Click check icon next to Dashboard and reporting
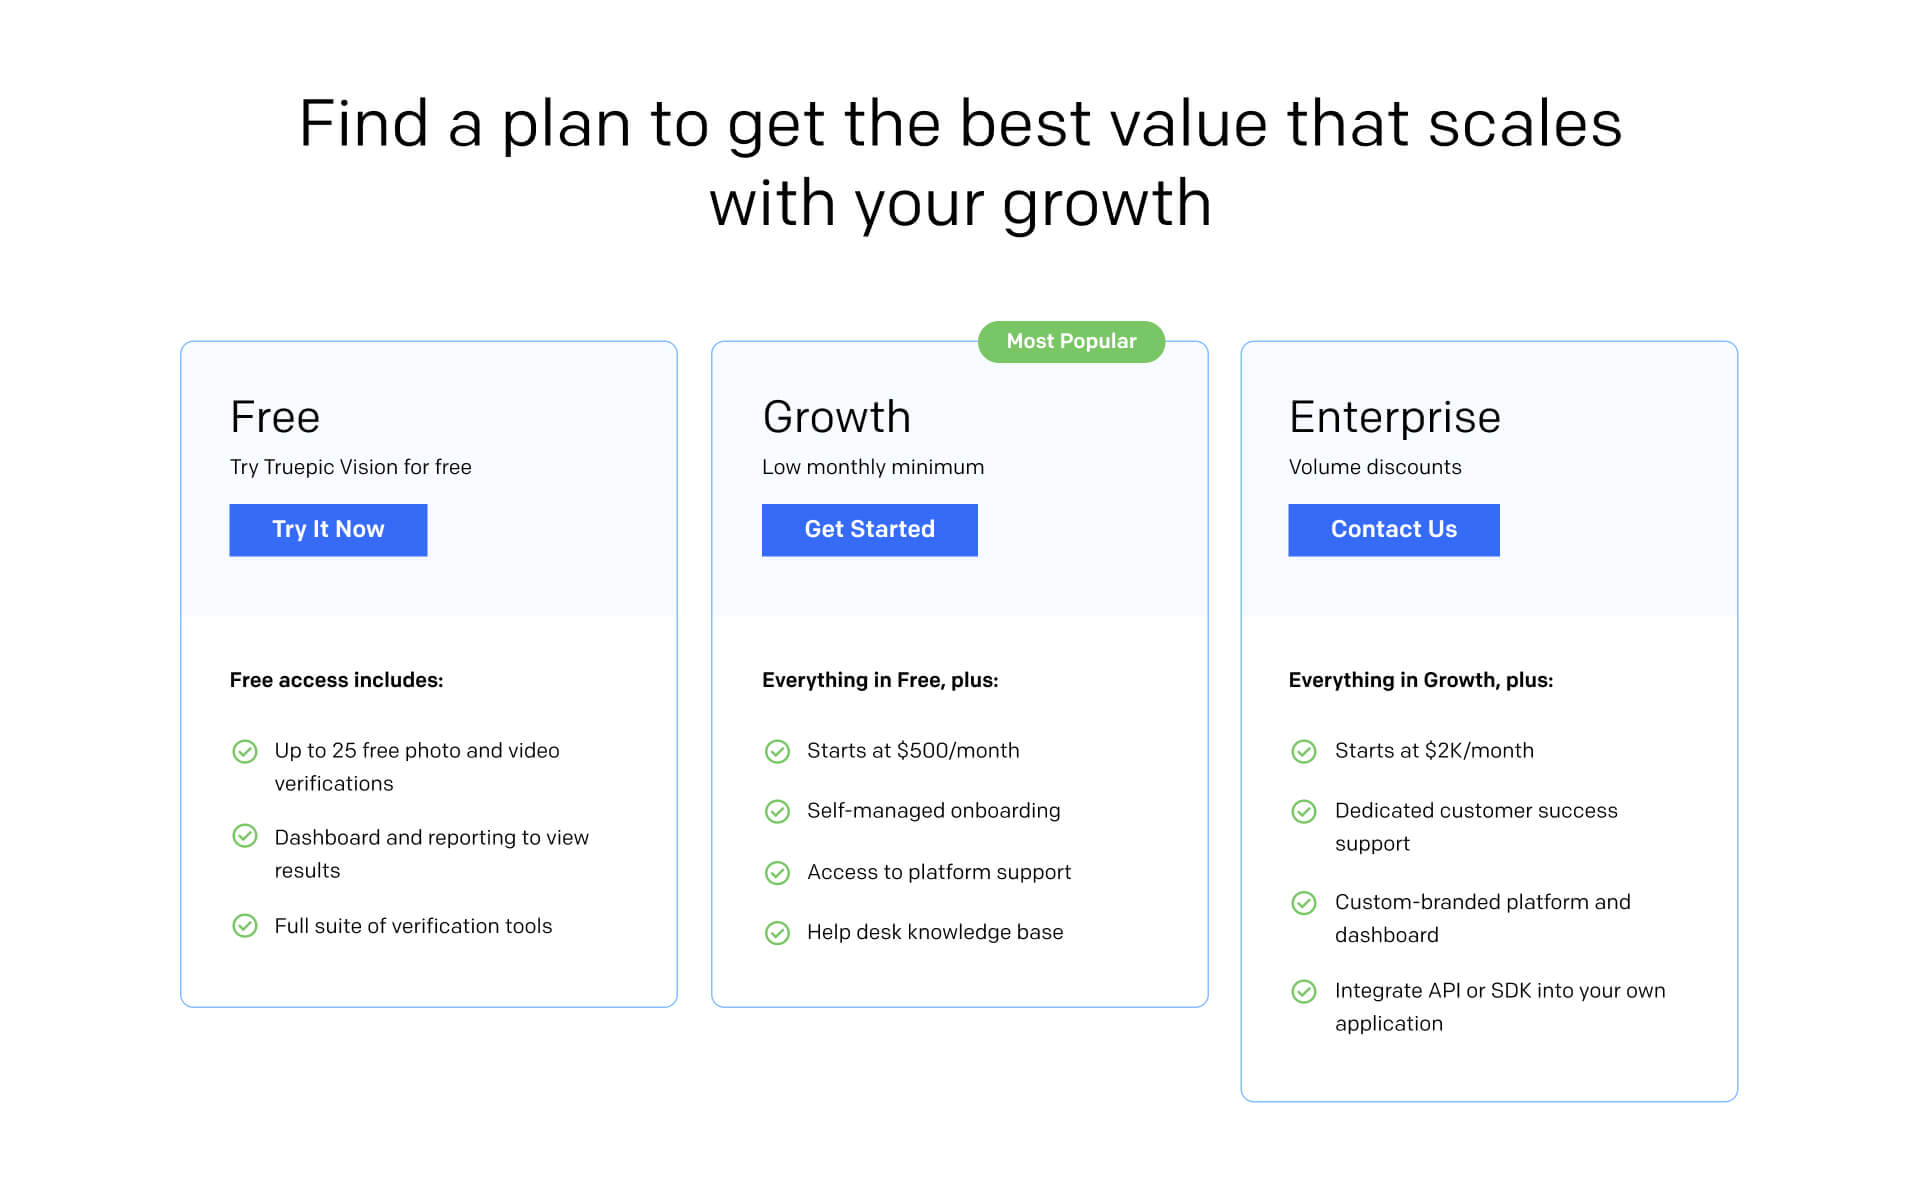1920x1194 pixels. point(245,836)
